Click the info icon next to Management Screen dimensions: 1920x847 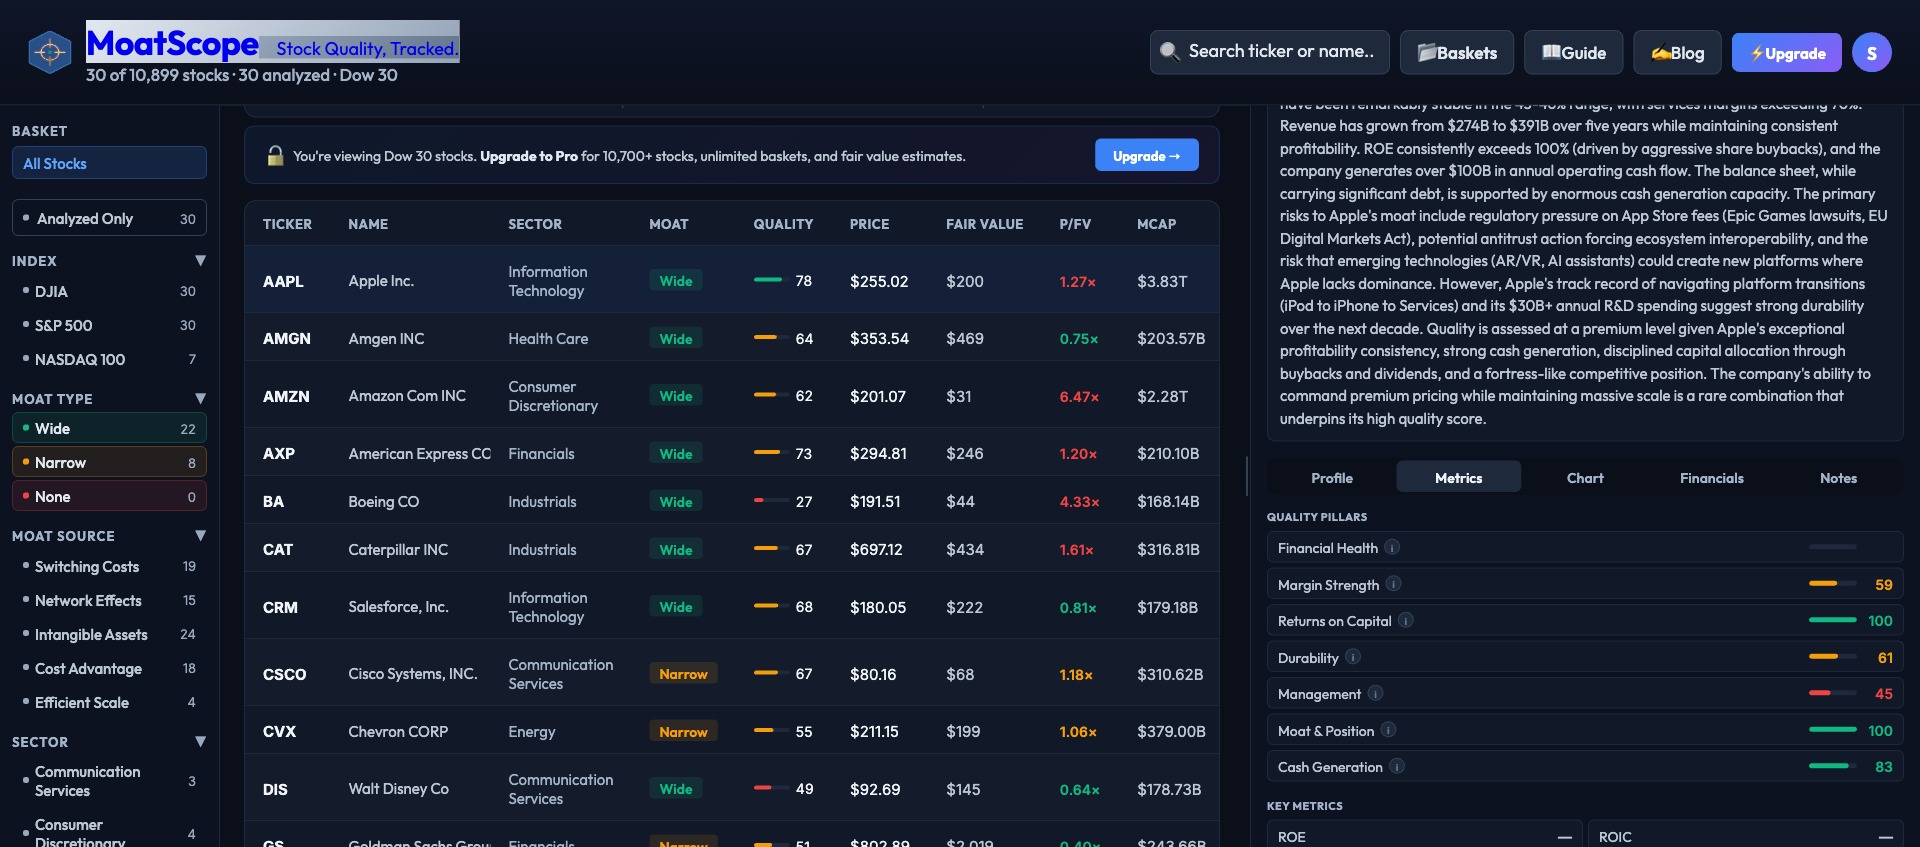[1375, 694]
